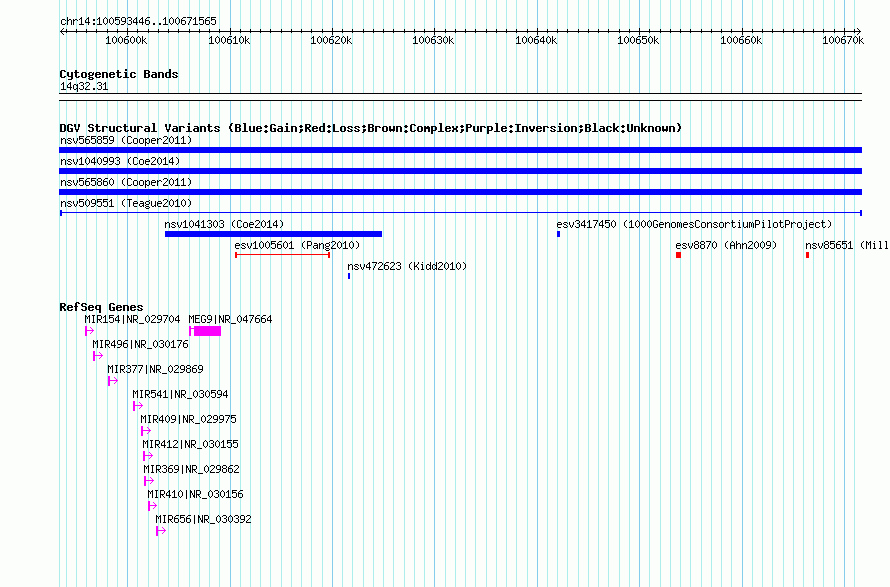Open the nsv1040993 (Coe2014) label
This screenshot has height=587, width=890.
click(120, 161)
